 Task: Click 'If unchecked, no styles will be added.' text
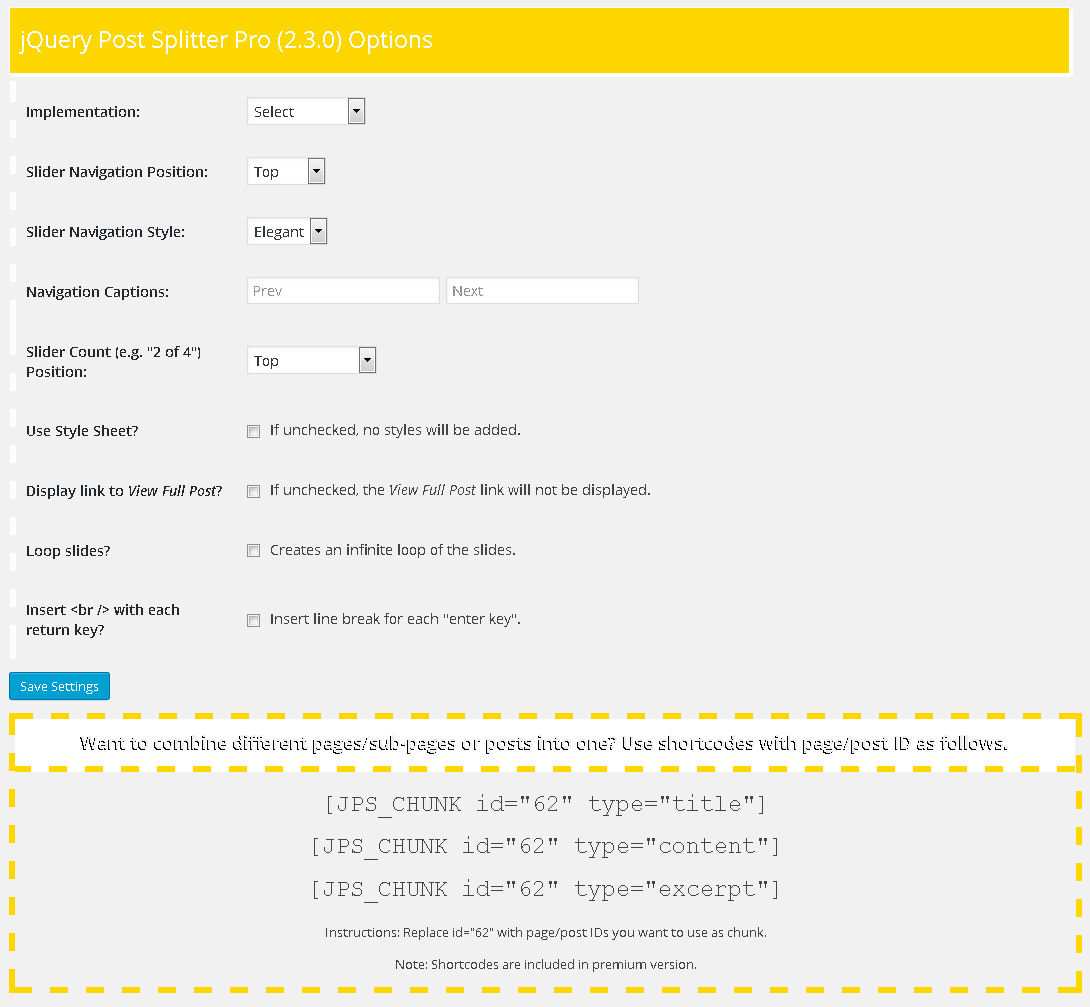click(x=395, y=430)
